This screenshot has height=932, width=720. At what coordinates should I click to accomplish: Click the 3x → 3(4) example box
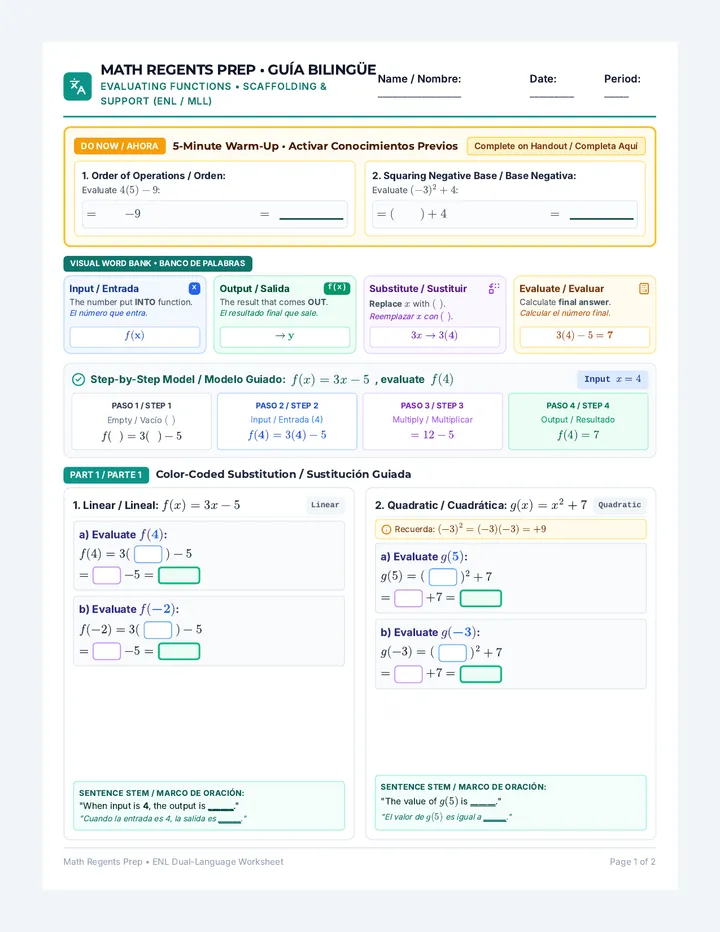(435, 336)
